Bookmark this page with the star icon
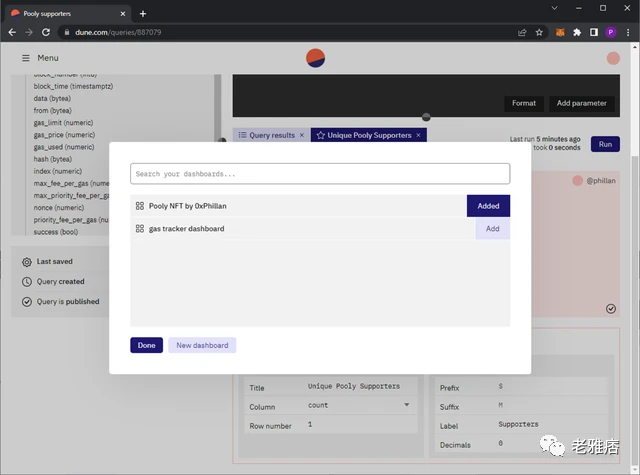 tap(539, 32)
